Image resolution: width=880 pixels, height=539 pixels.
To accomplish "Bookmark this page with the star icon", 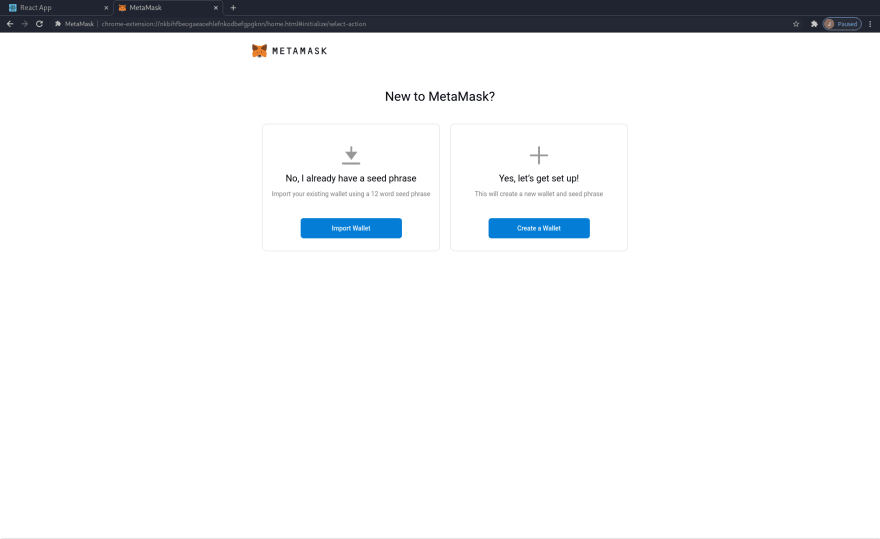I will tap(796, 24).
